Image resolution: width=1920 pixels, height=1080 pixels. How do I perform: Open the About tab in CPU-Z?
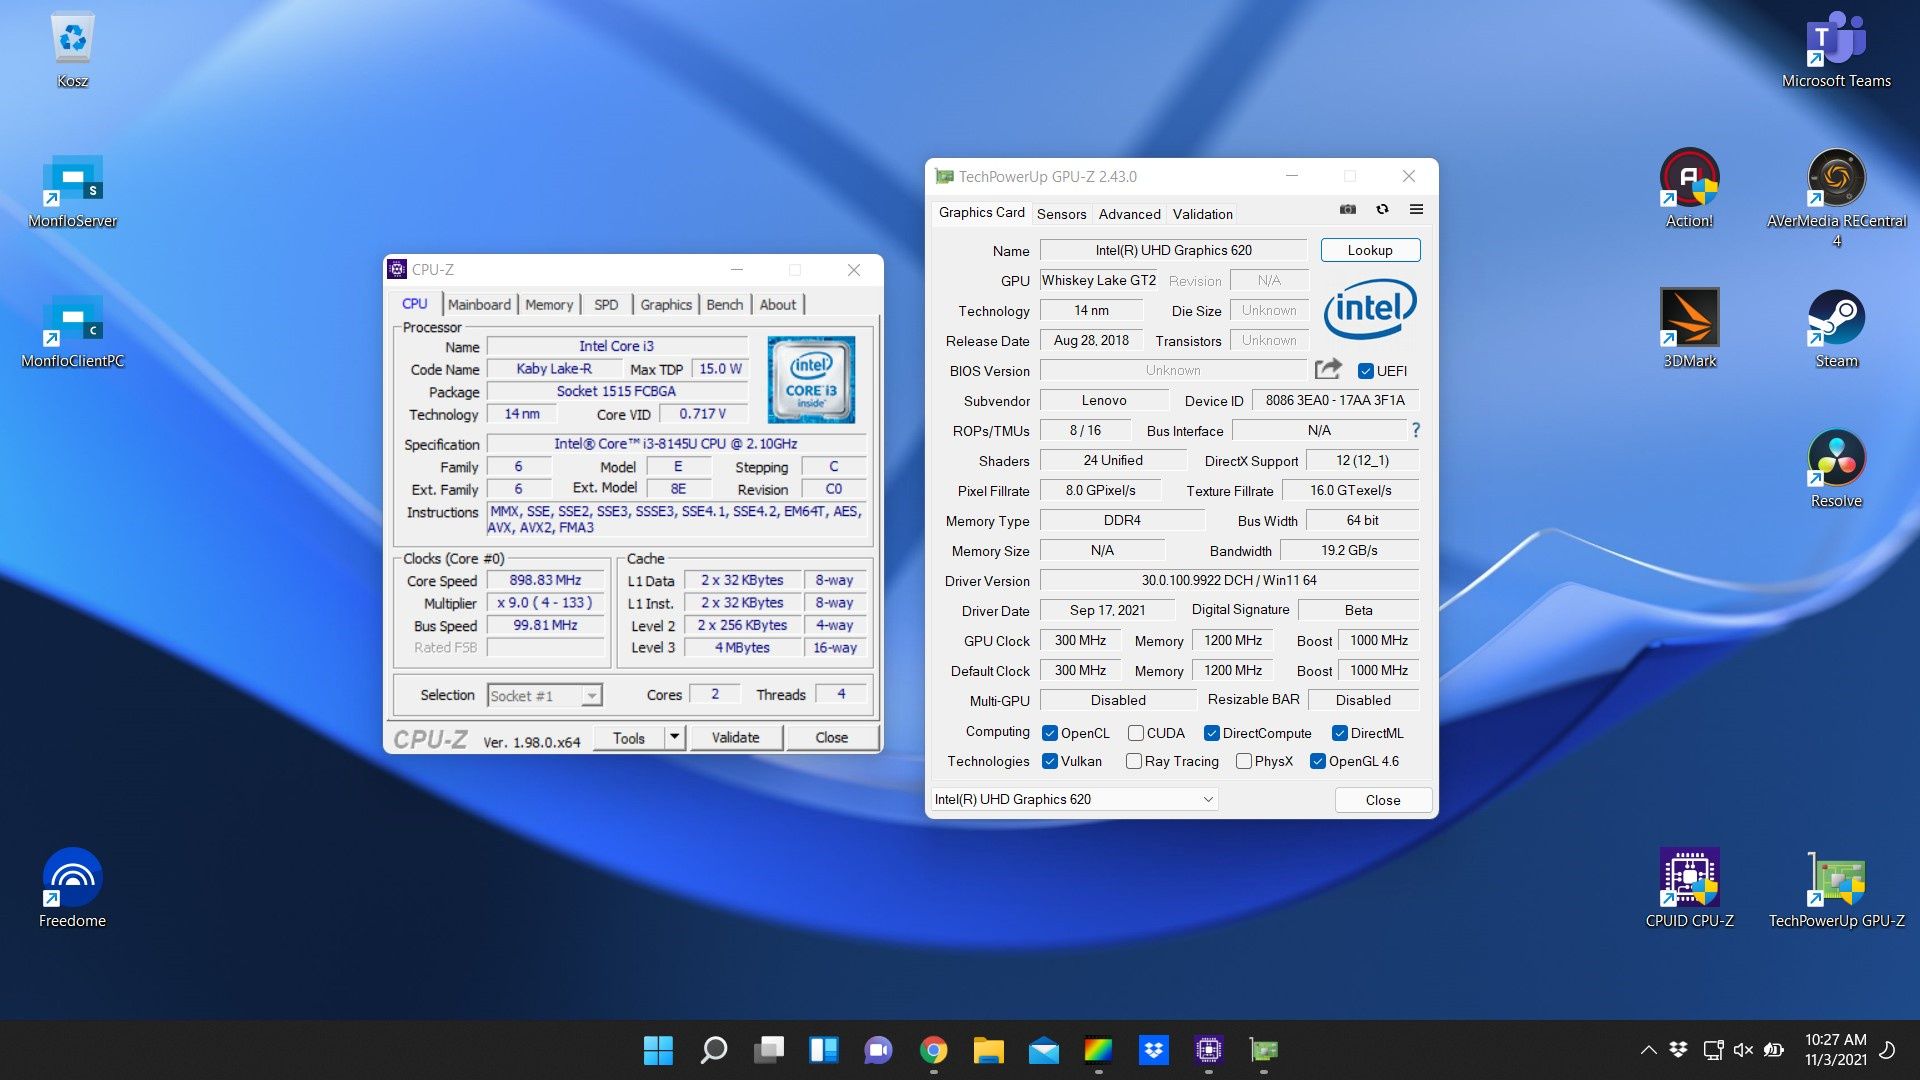778,304
